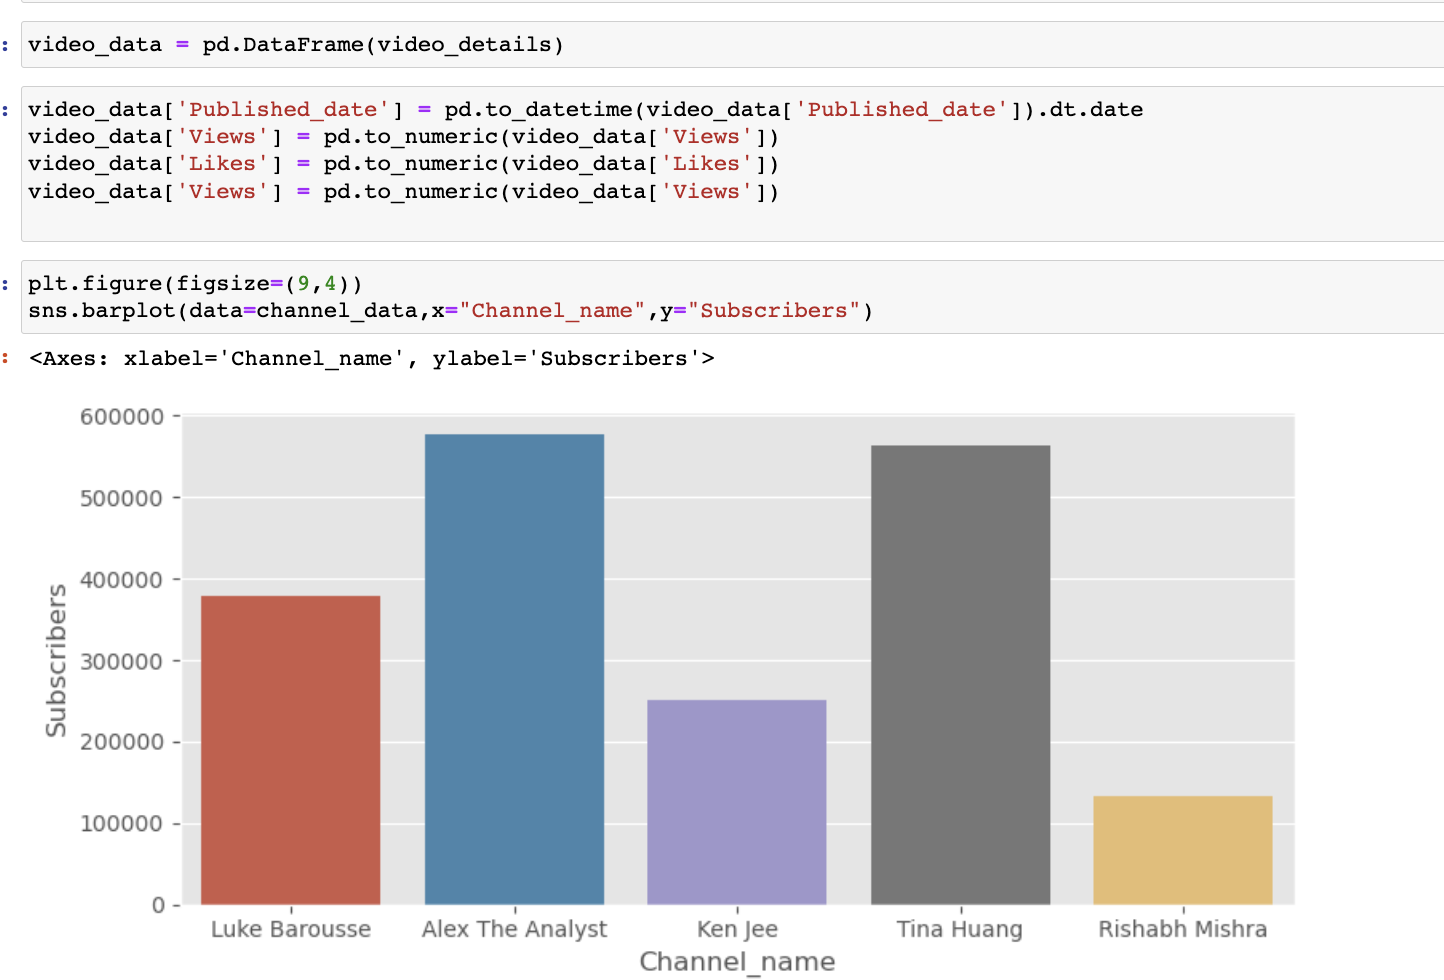Select the gray Tina Huang bar
Viewport: 1444px width, 980px height.
(x=960, y=675)
